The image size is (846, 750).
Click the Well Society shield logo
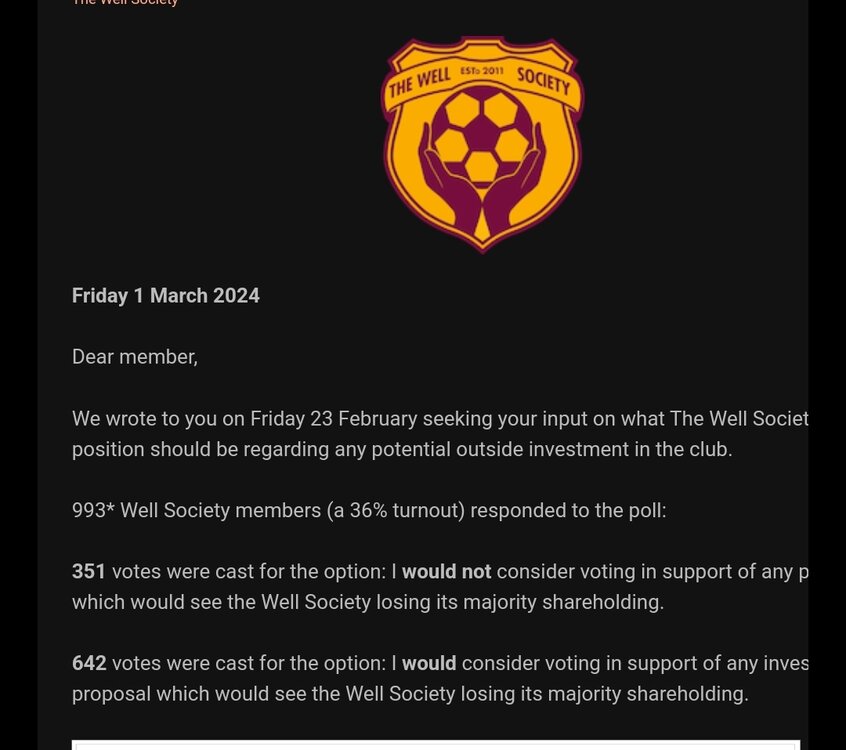(482, 144)
